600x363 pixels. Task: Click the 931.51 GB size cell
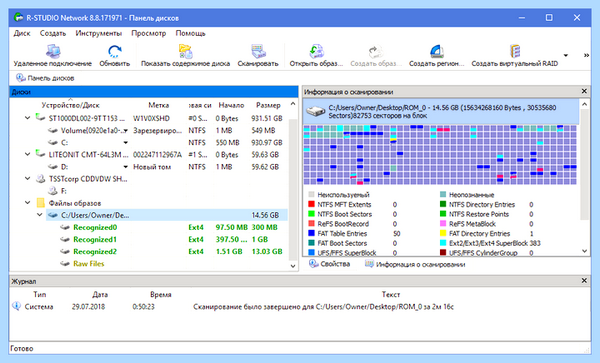click(267, 118)
